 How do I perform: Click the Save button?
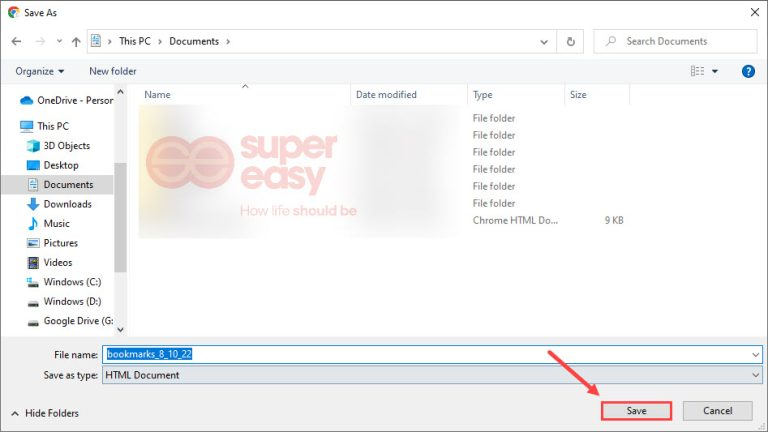click(x=636, y=411)
